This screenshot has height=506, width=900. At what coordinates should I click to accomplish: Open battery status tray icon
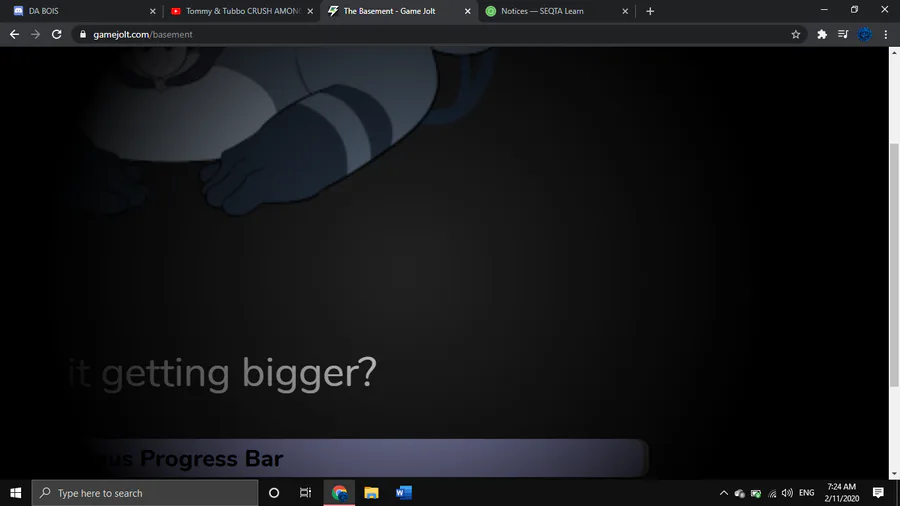click(756, 493)
